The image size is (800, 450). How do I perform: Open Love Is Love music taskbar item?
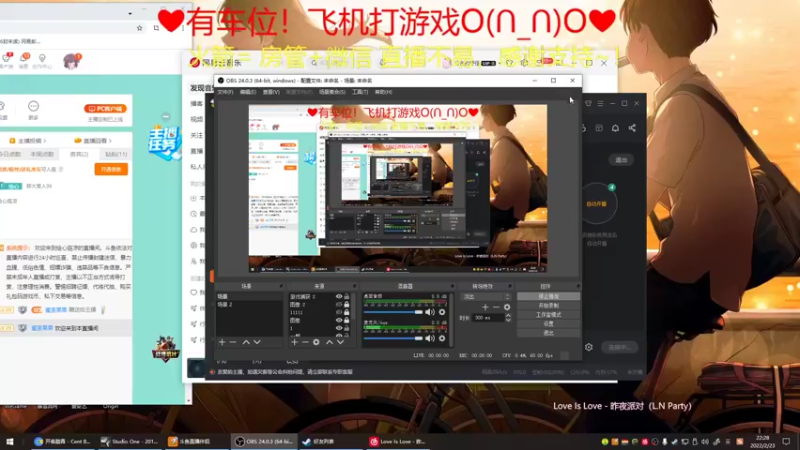(x=398, y=442)
